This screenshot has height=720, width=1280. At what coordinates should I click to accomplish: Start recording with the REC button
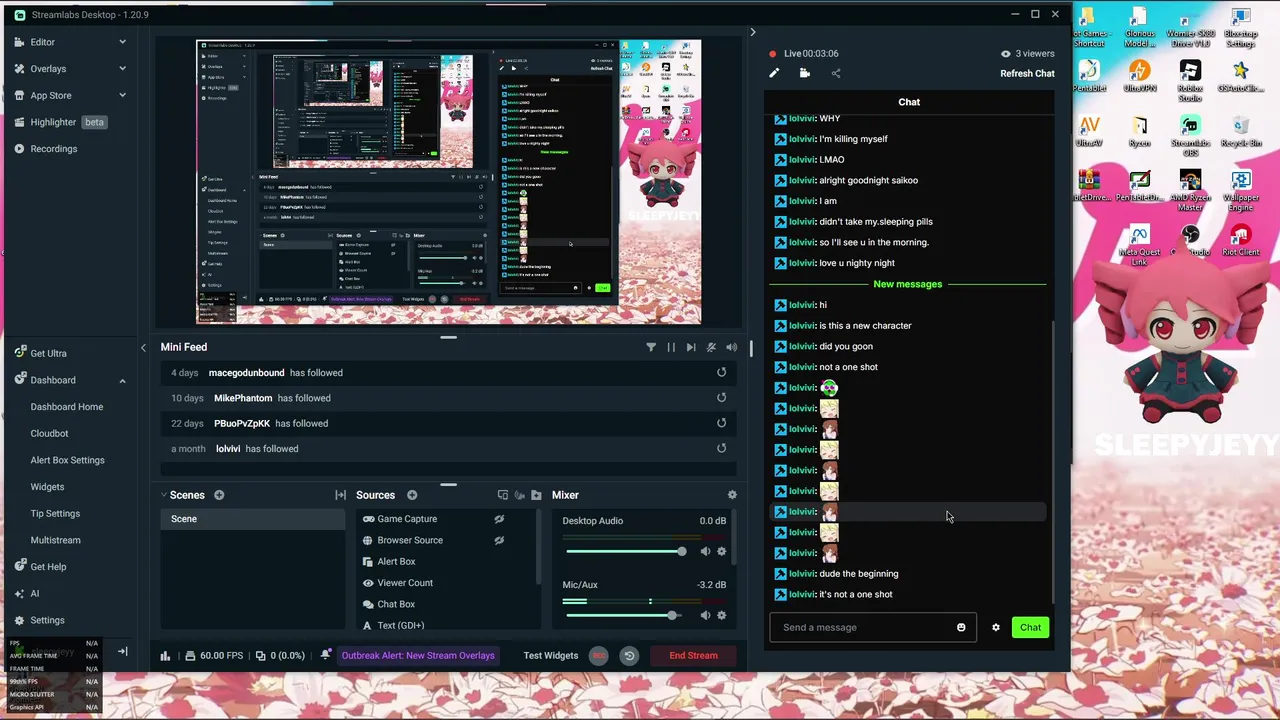point(598,656)
